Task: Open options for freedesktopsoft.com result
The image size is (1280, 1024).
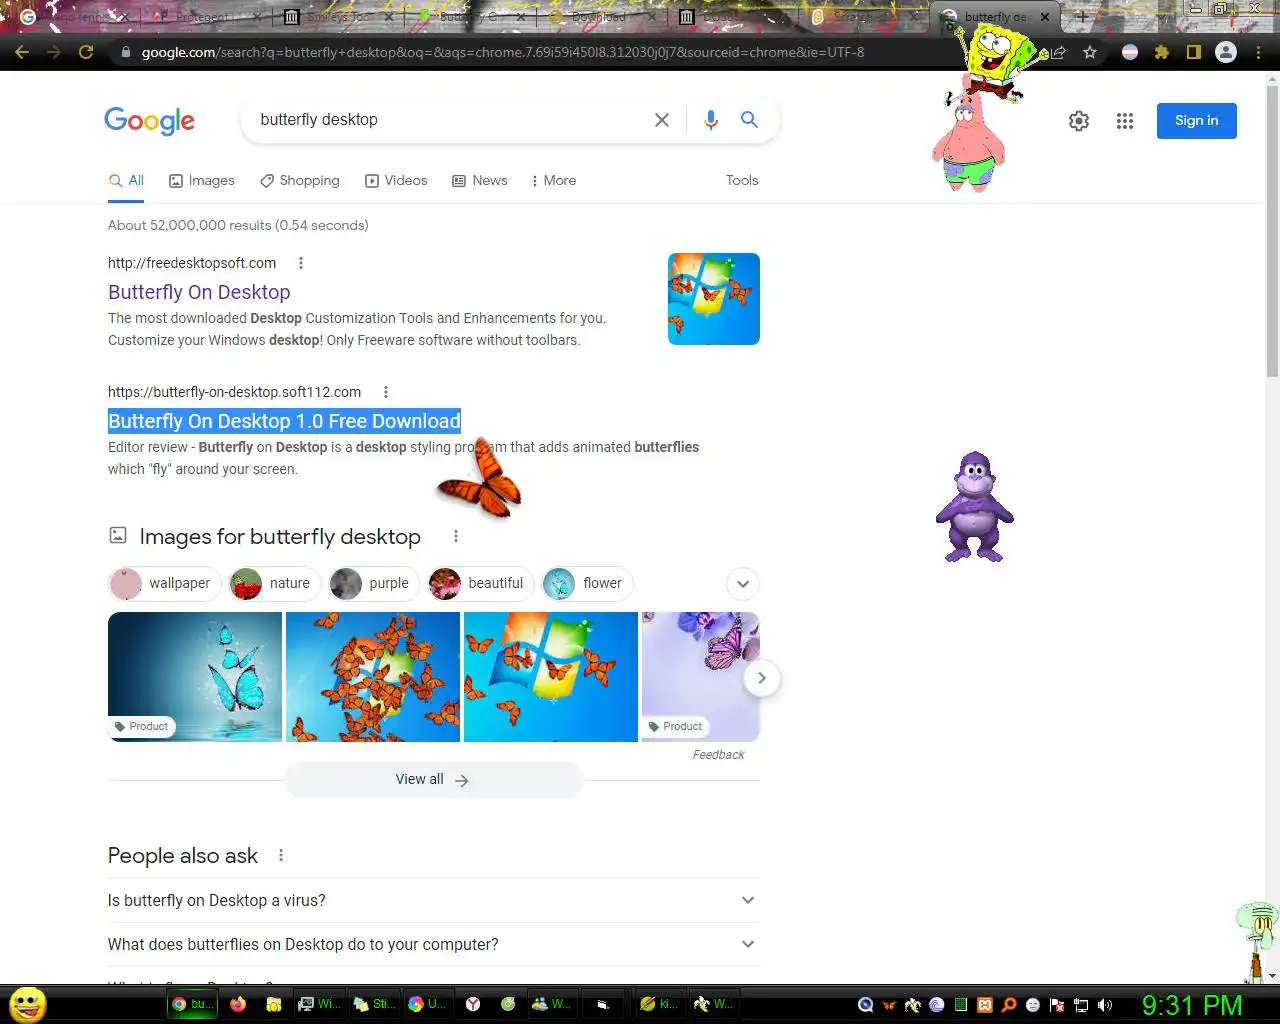Action: [301, 263]
